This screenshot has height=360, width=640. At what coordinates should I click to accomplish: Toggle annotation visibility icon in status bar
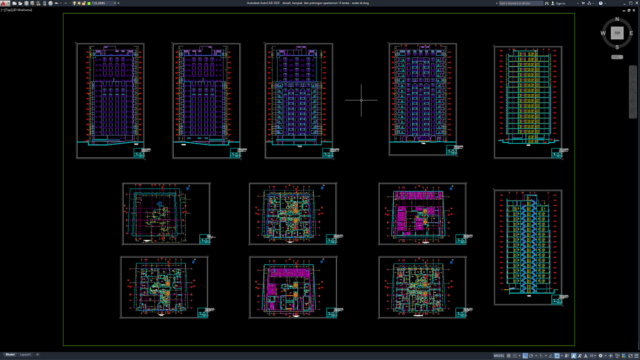click(x=574, y=356)
